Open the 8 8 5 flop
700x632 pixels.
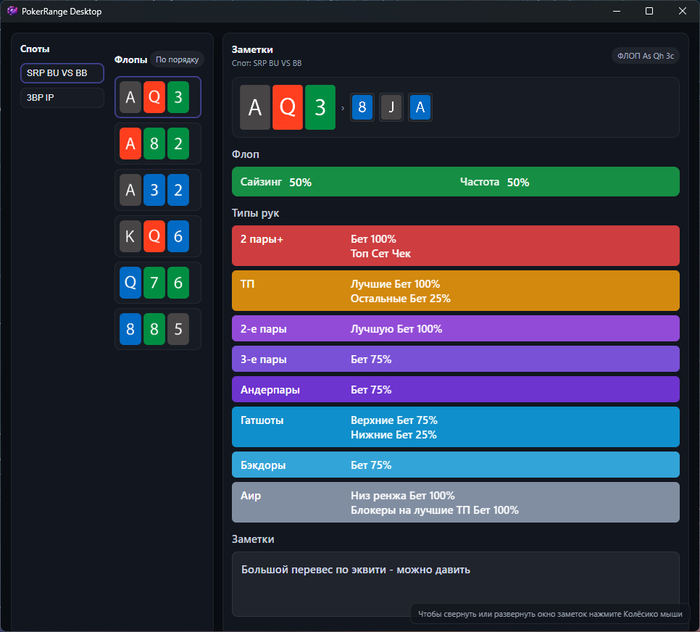tap(157, 329)
